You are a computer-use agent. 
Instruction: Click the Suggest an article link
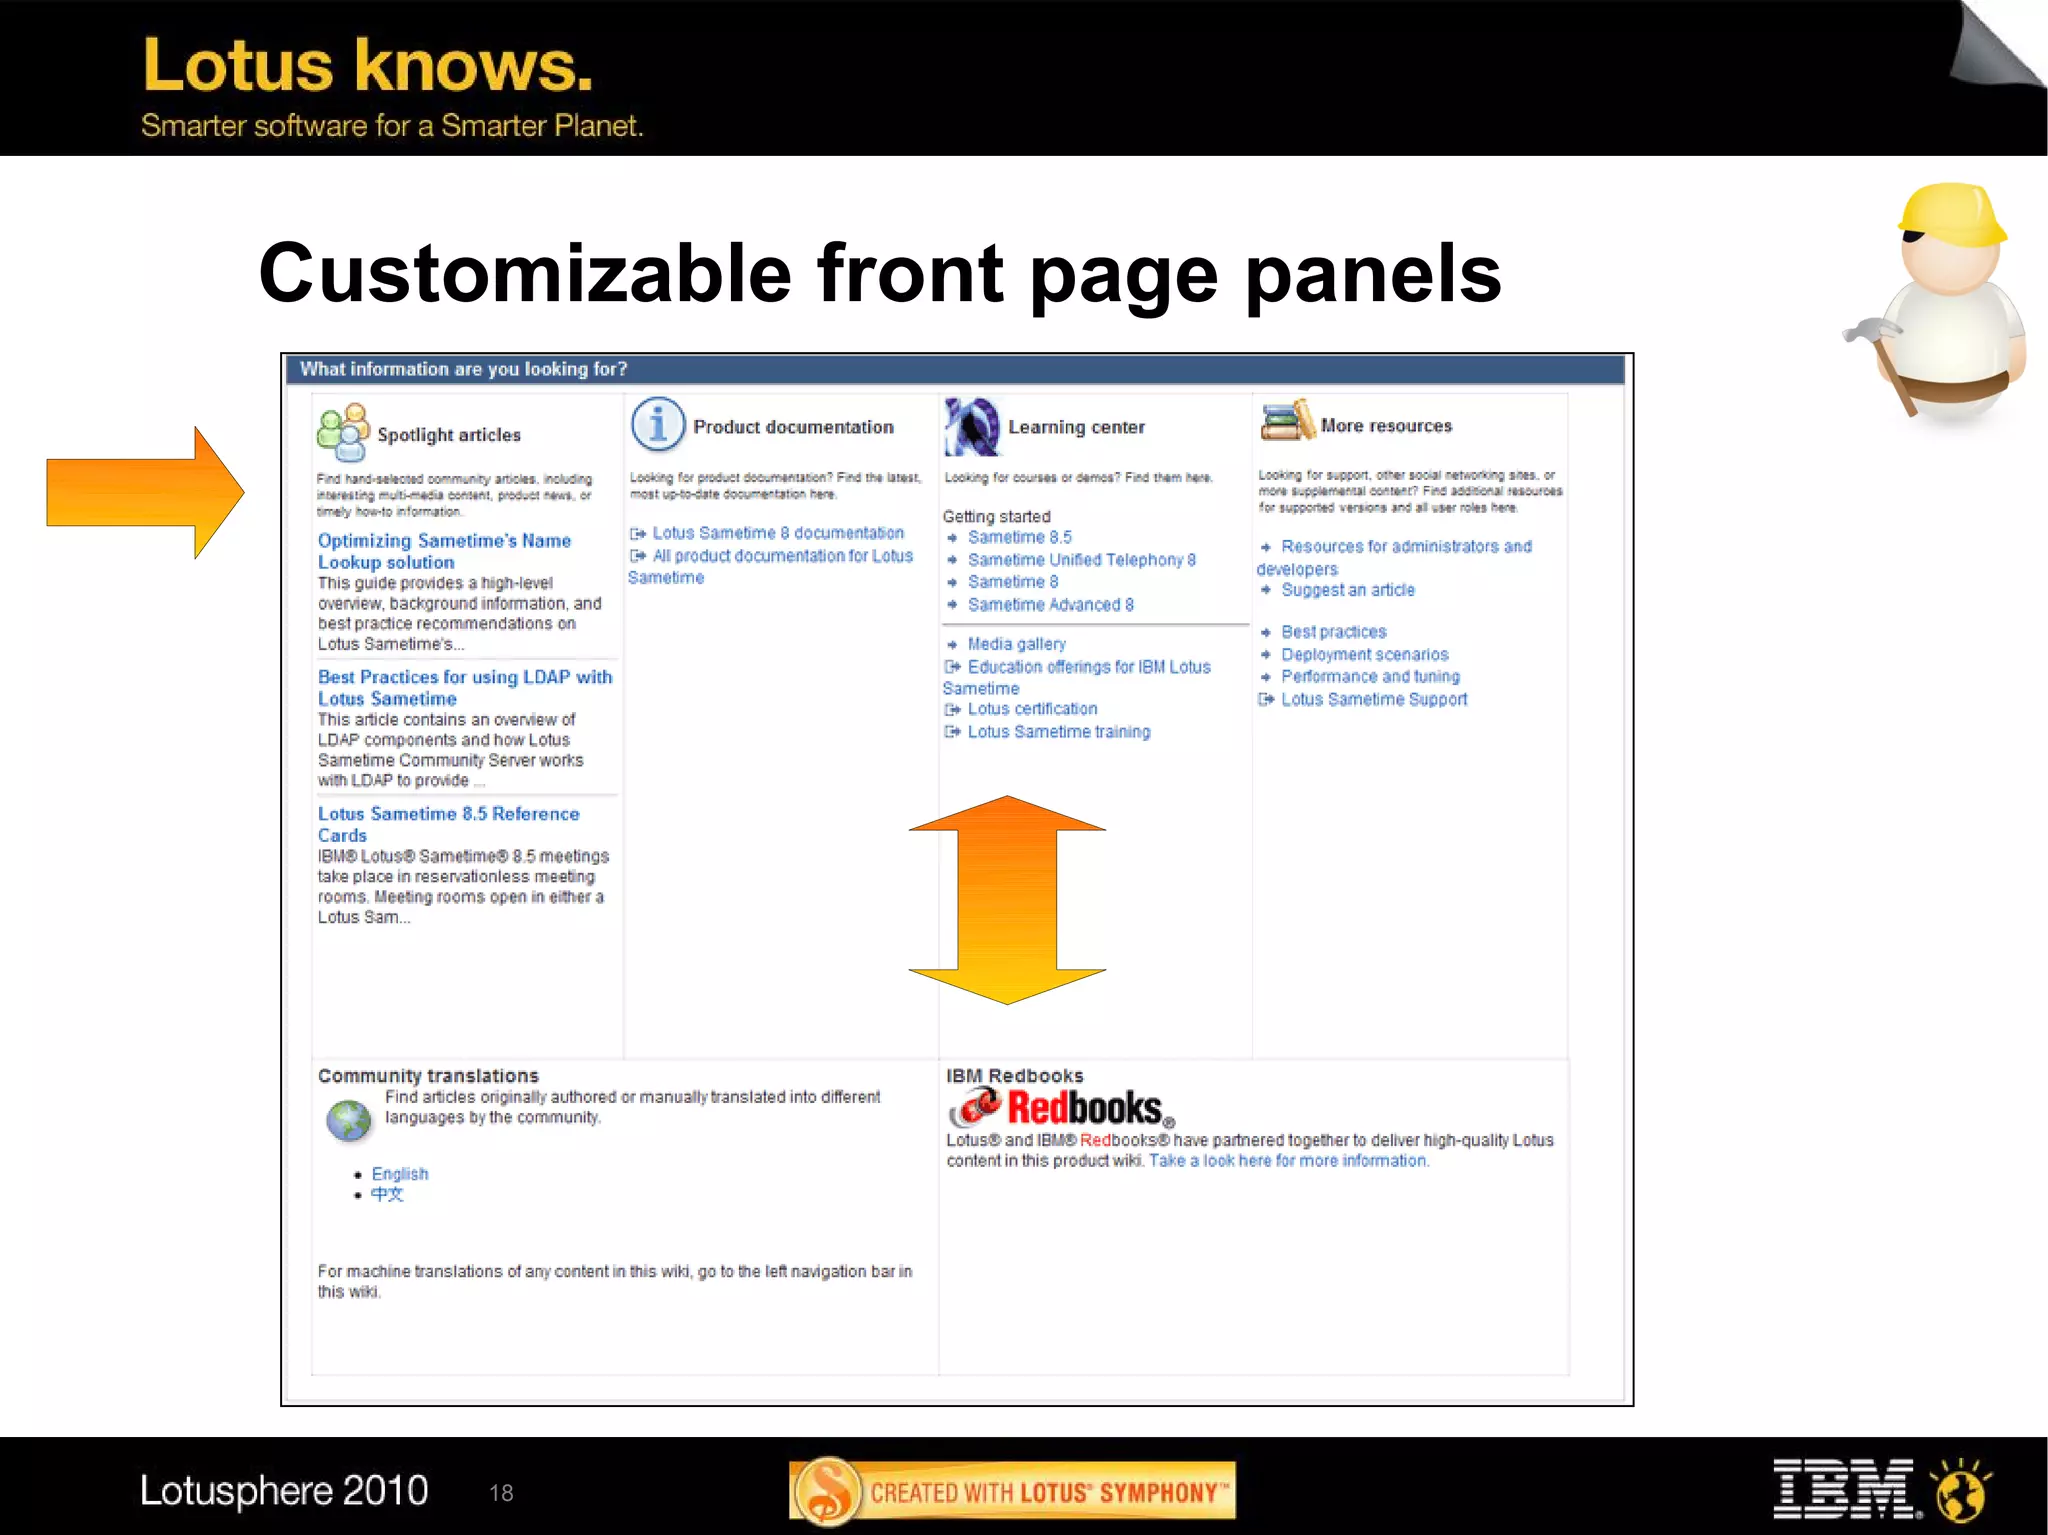coord(1348,590)
